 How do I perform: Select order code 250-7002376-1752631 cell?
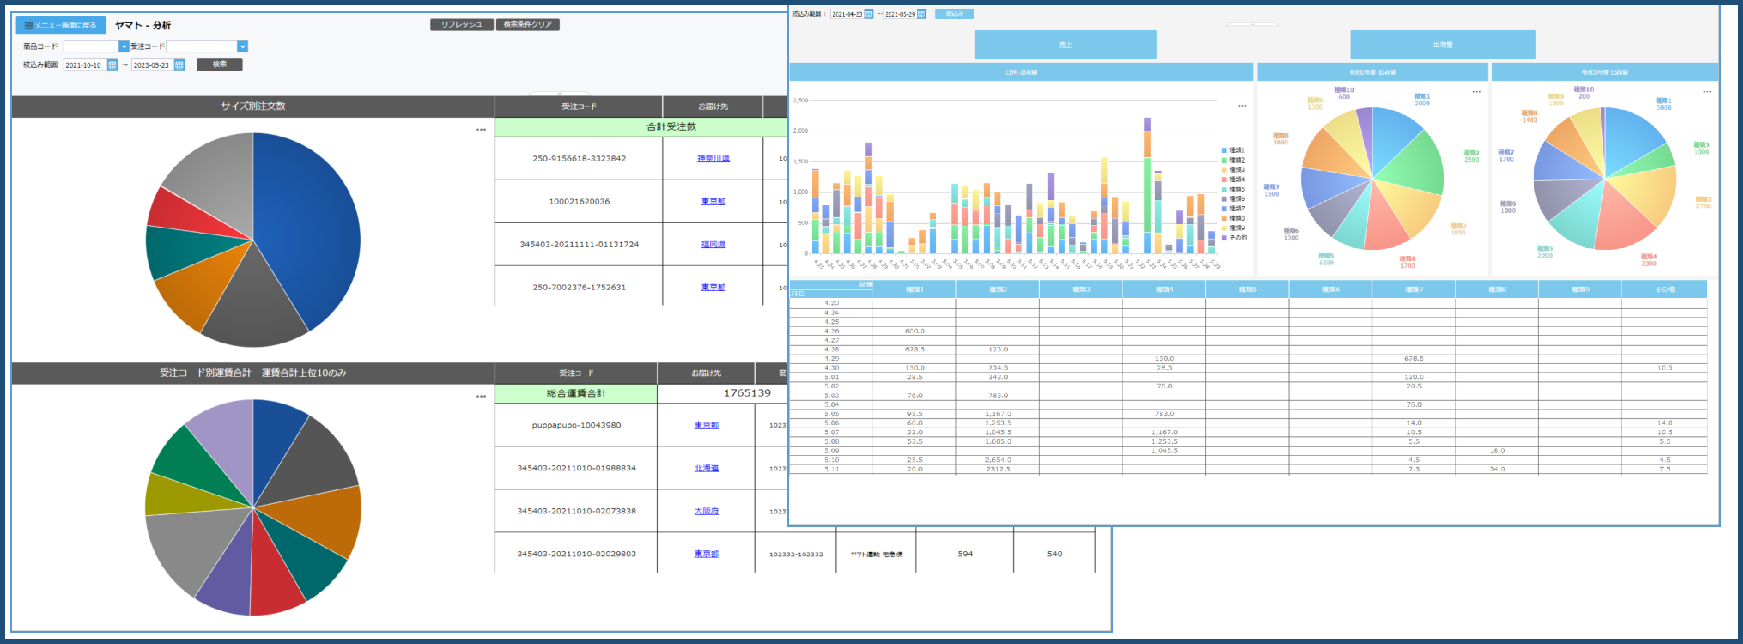(579, 288)
